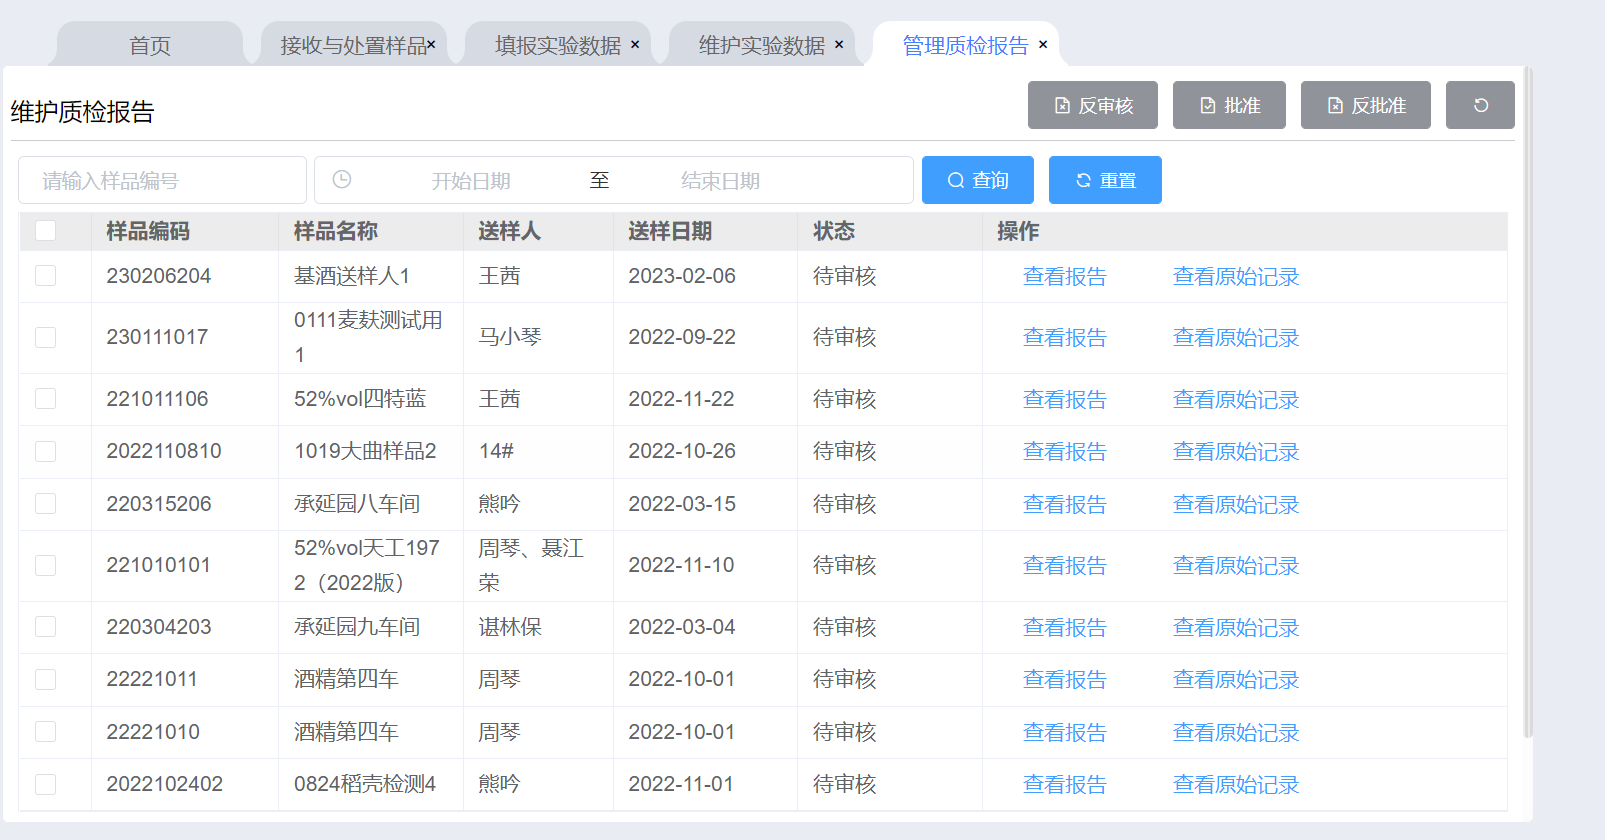Check the row for sample 220304203
1605x840 pixels.
click(45, 627)
